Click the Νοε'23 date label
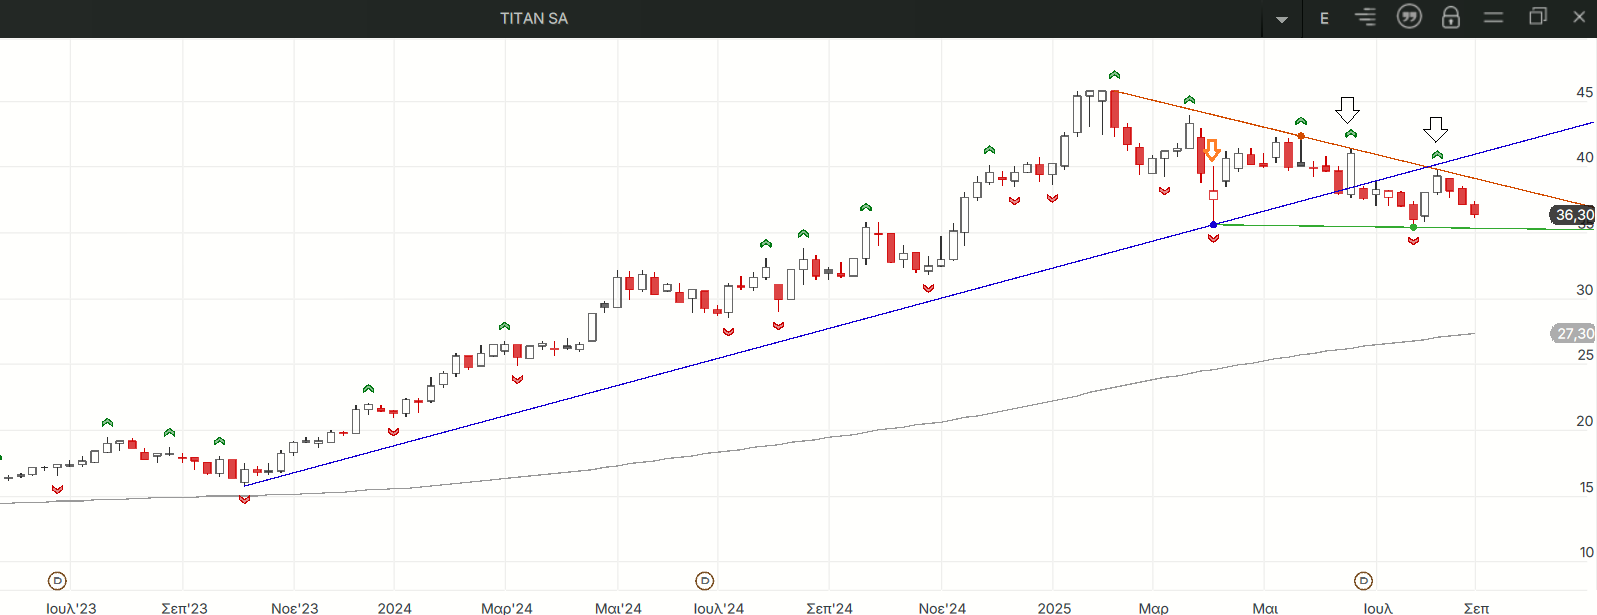Screen dimensions: 1597x615 pyautogui.click(x=295, y=607)
